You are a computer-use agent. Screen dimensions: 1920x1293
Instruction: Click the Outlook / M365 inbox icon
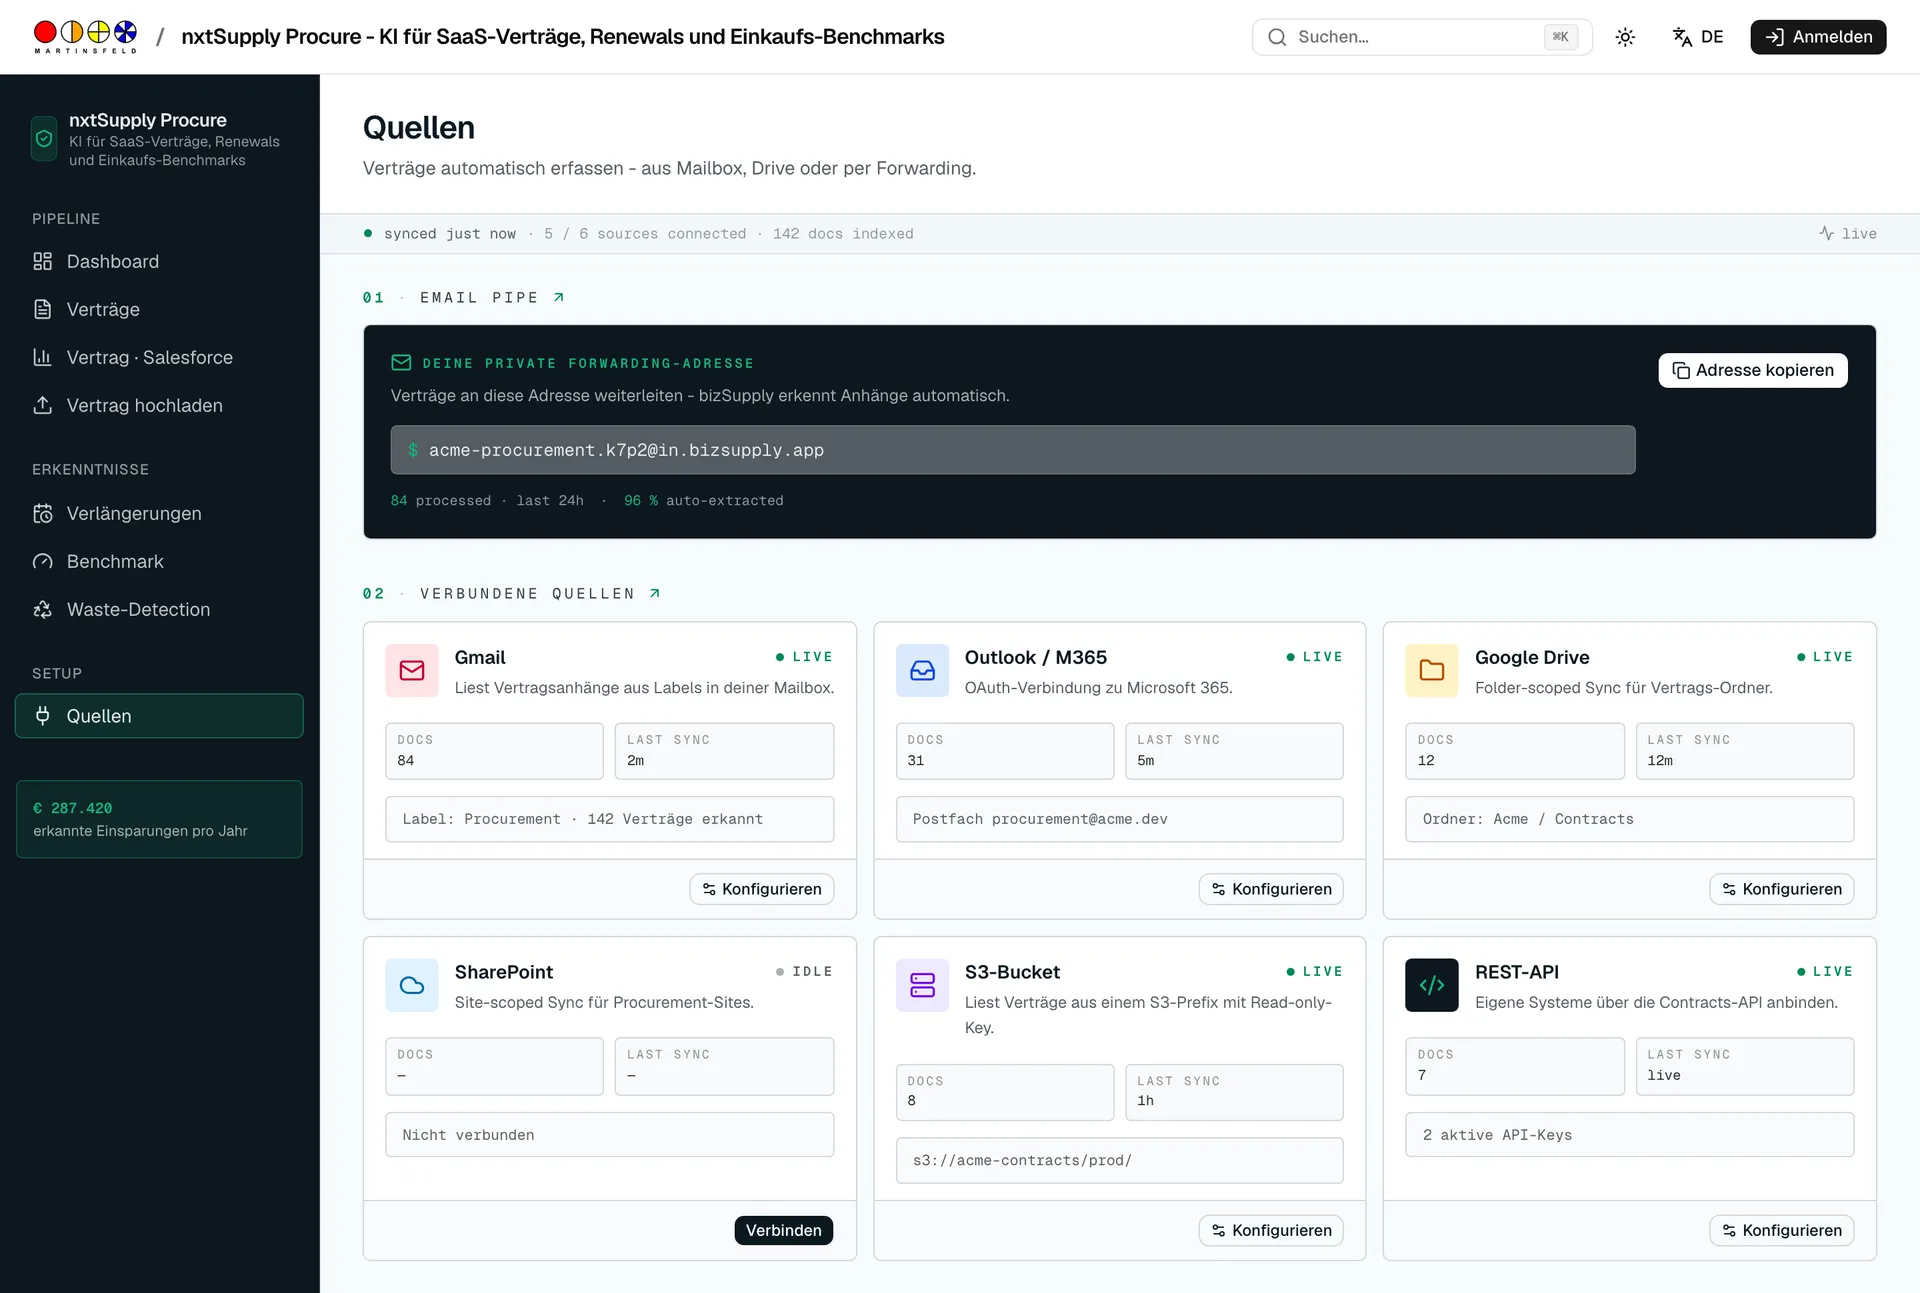click(922, 670)
